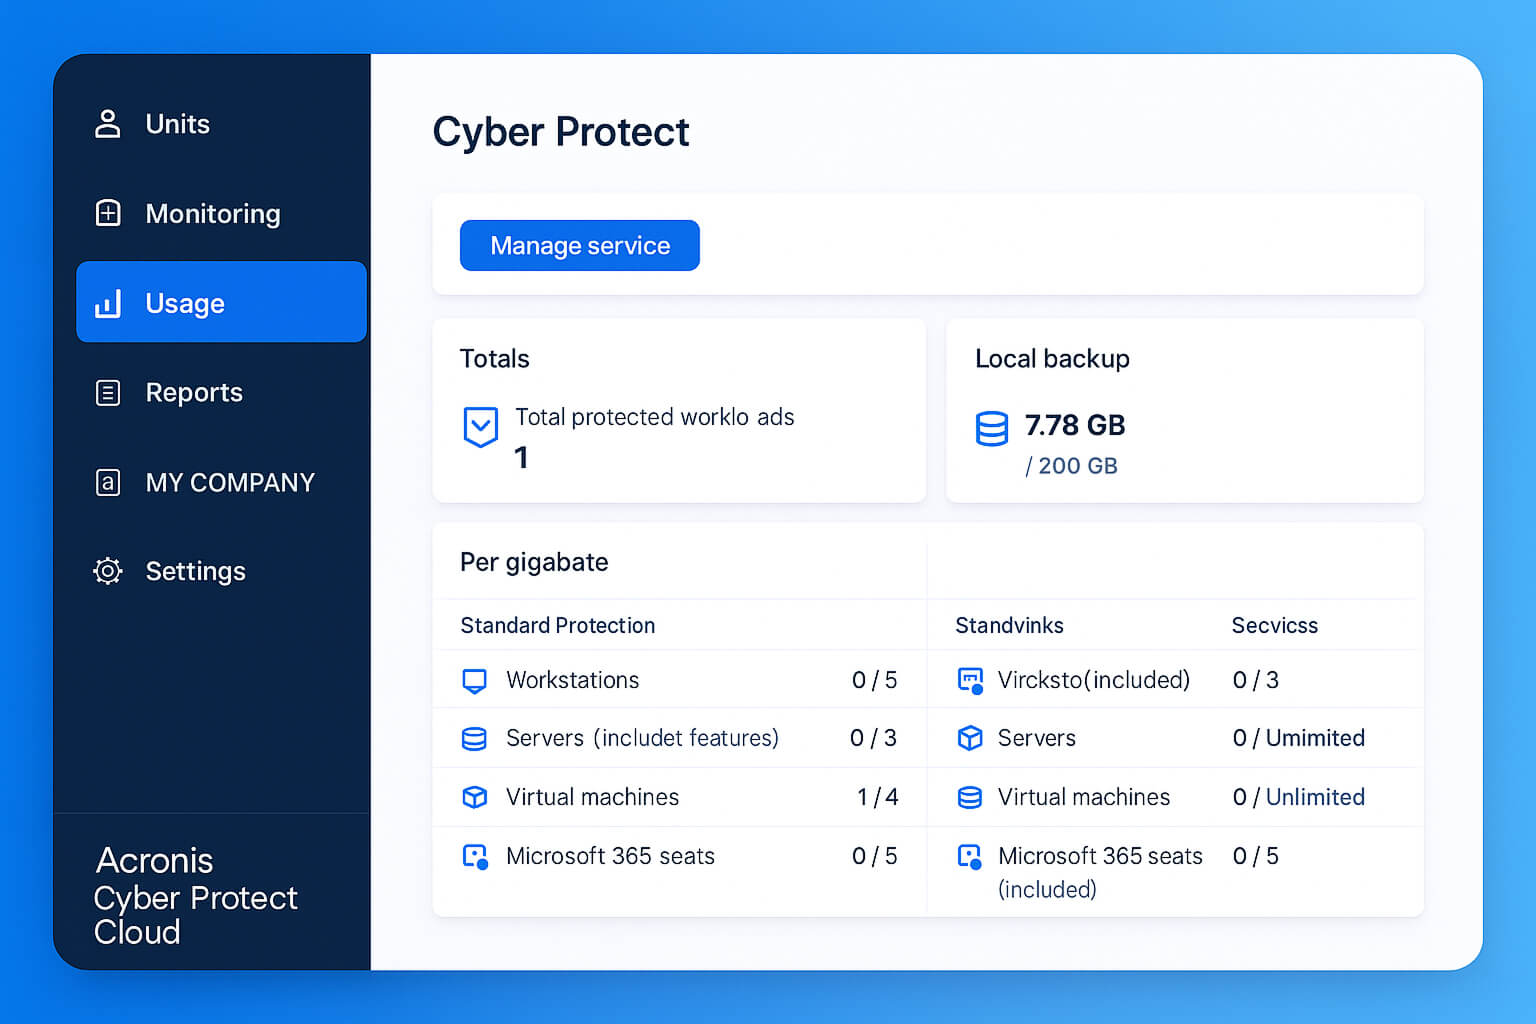The image size is (1536, 1024).
Task: Click the Units person icon in sidebar
Action: (x=108, y=124)
